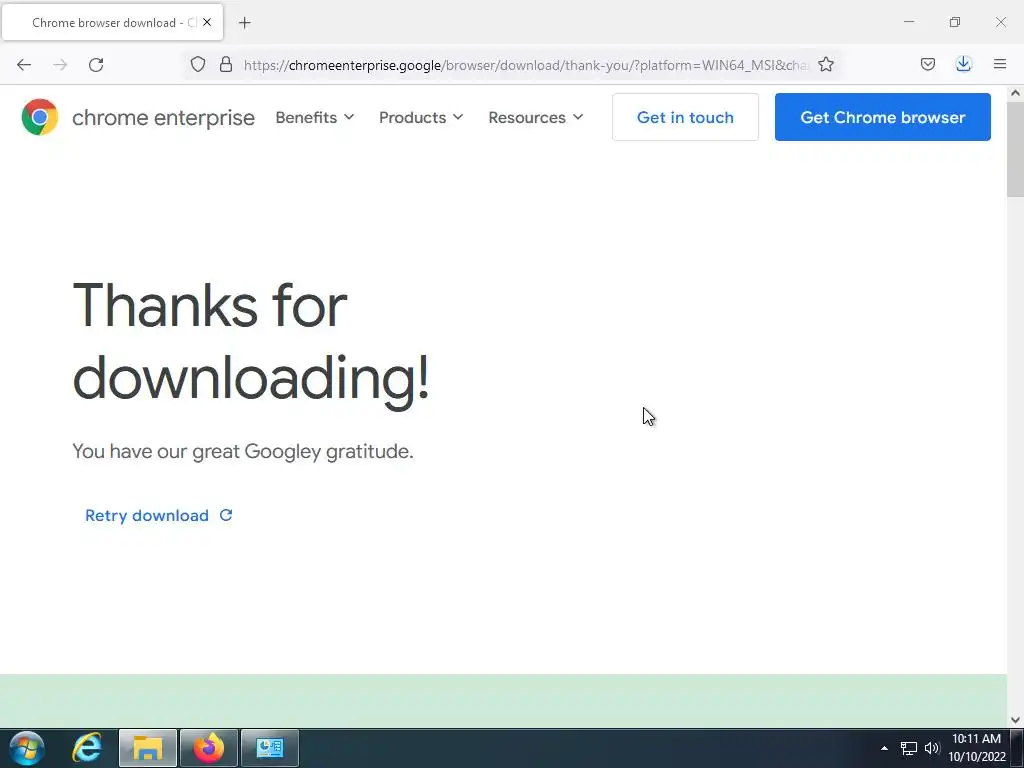Click the chrome enterprise brand text
This screenshot has height=768, width=1024.
[163, 118]
